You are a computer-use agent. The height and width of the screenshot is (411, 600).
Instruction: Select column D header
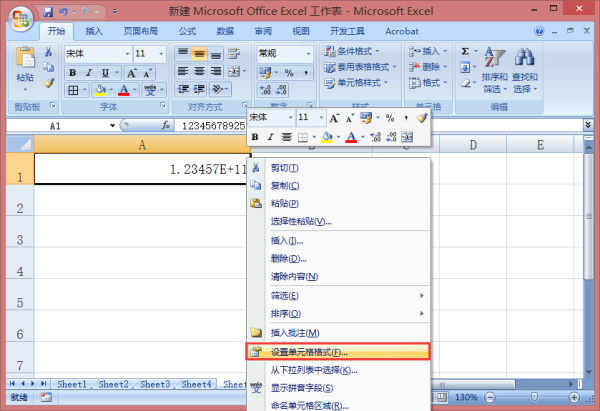tap(473, 145)
